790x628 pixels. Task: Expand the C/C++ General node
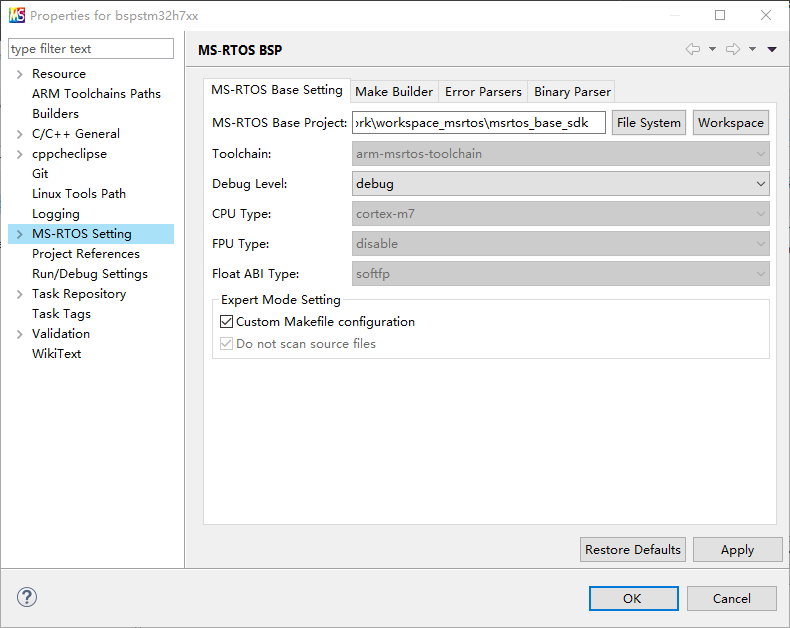pos(19,134)
